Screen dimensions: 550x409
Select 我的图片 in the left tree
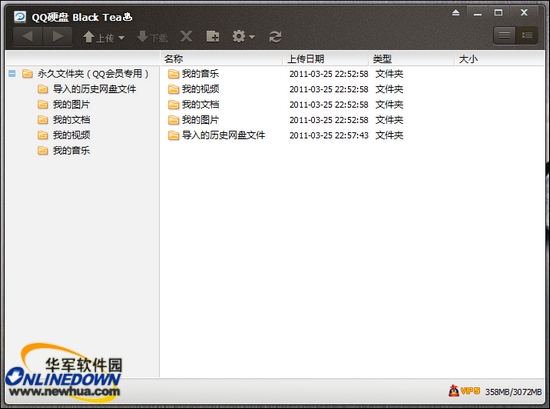[71, 105]
